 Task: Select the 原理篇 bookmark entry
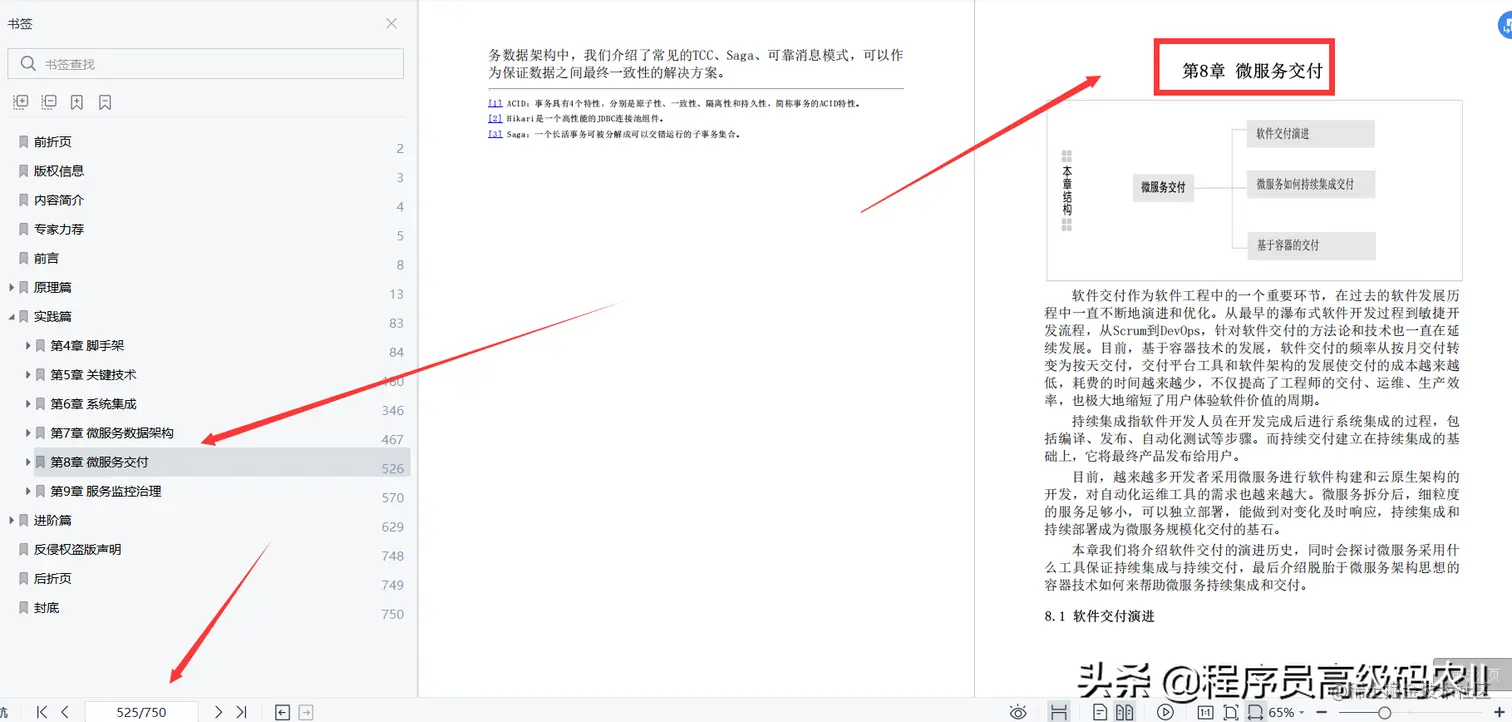55,287
